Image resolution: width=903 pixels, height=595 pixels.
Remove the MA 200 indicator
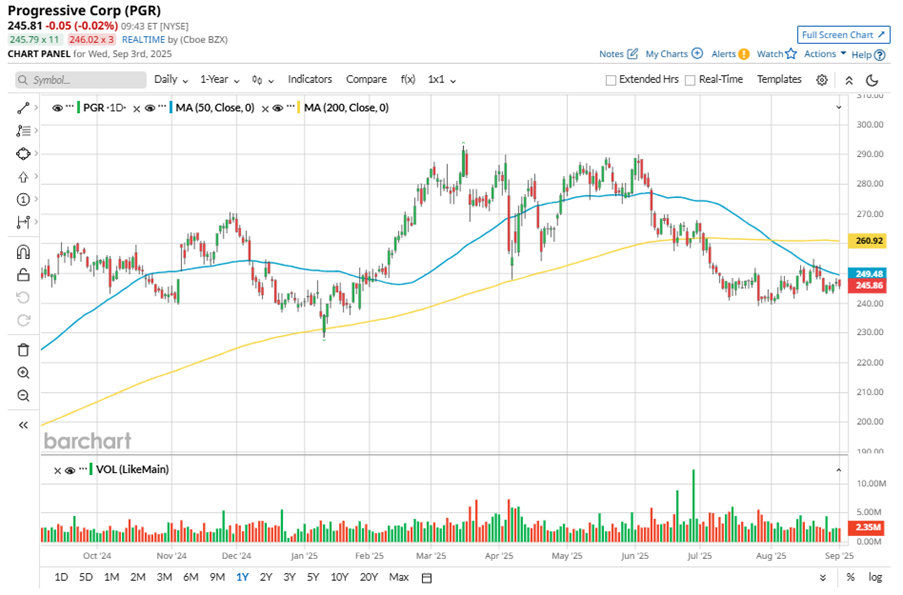[x=265, y=108]
